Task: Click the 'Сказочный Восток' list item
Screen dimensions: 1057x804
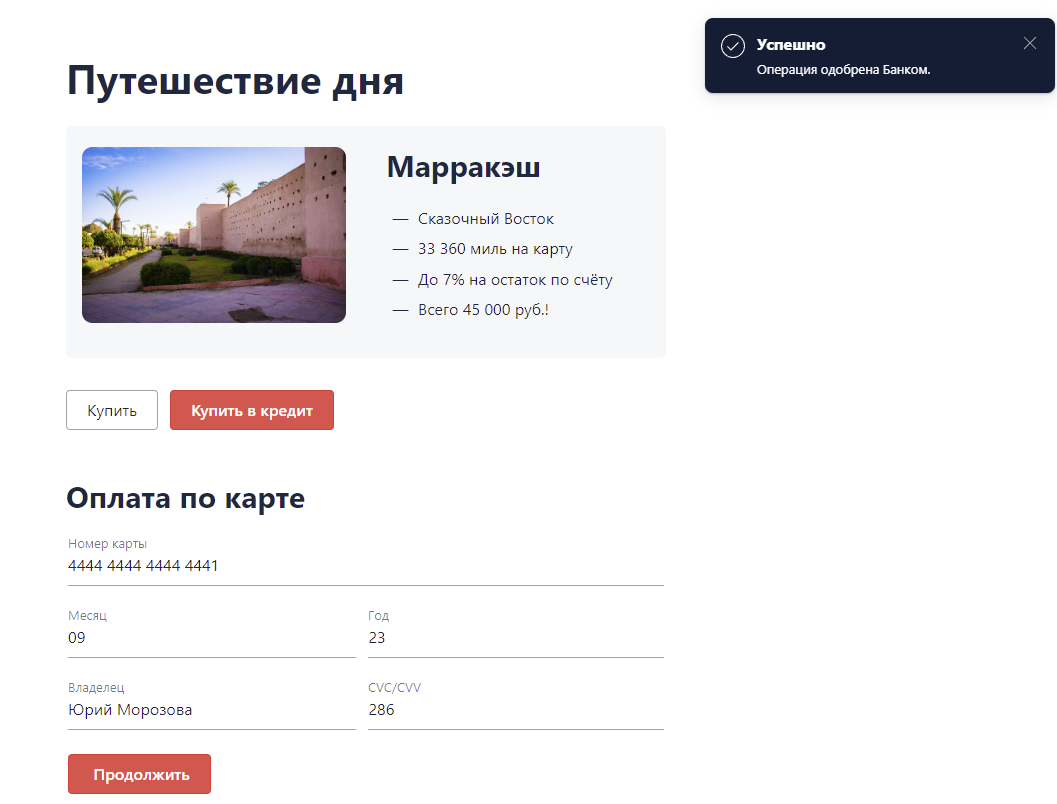Action: click(485, 218)
